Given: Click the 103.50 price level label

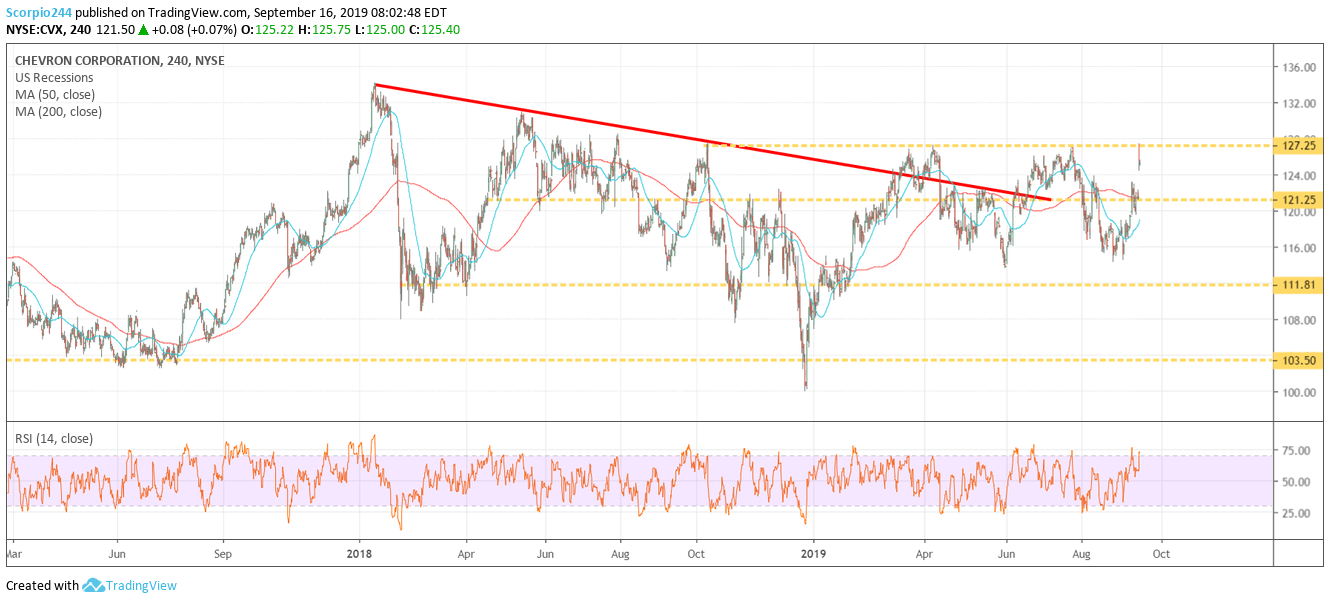Looking at the screenshot, I should (1300, 360).
